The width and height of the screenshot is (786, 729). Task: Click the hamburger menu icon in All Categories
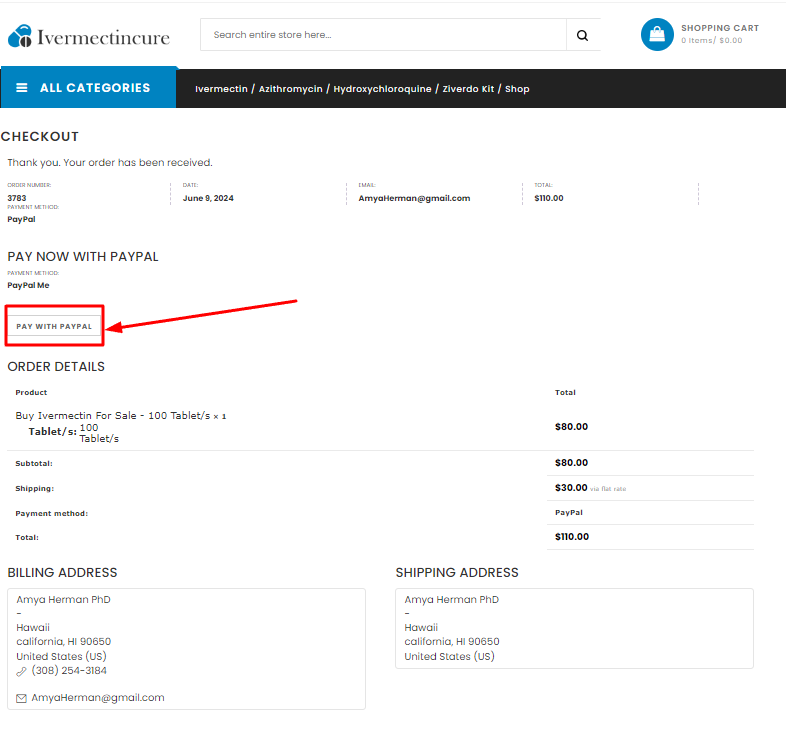coord(22,88)
